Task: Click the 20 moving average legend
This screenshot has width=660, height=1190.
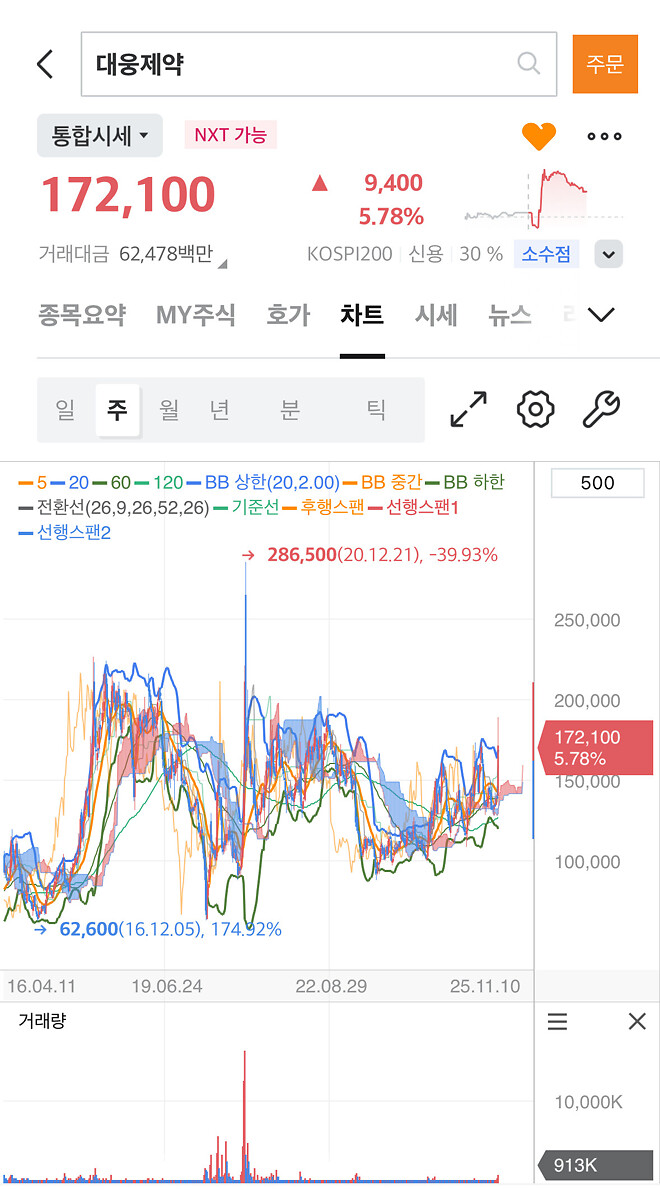Action: pyautogui.click(x=69, y=482)
